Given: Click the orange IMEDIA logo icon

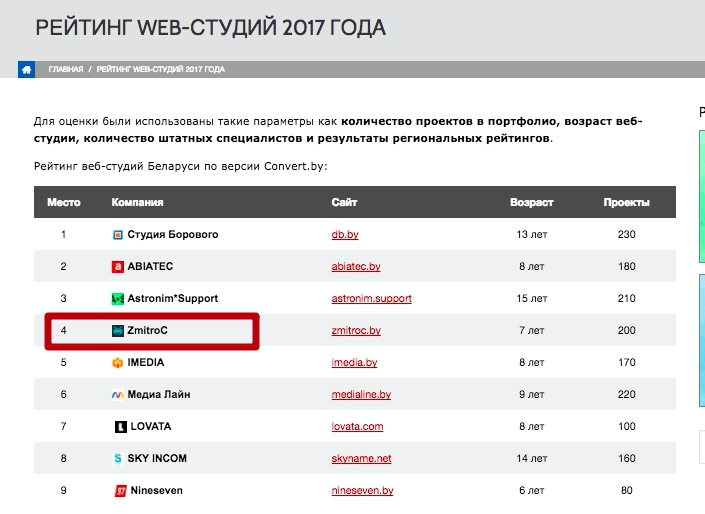Looking at the screenshot, I should click(x=117, y=362).
